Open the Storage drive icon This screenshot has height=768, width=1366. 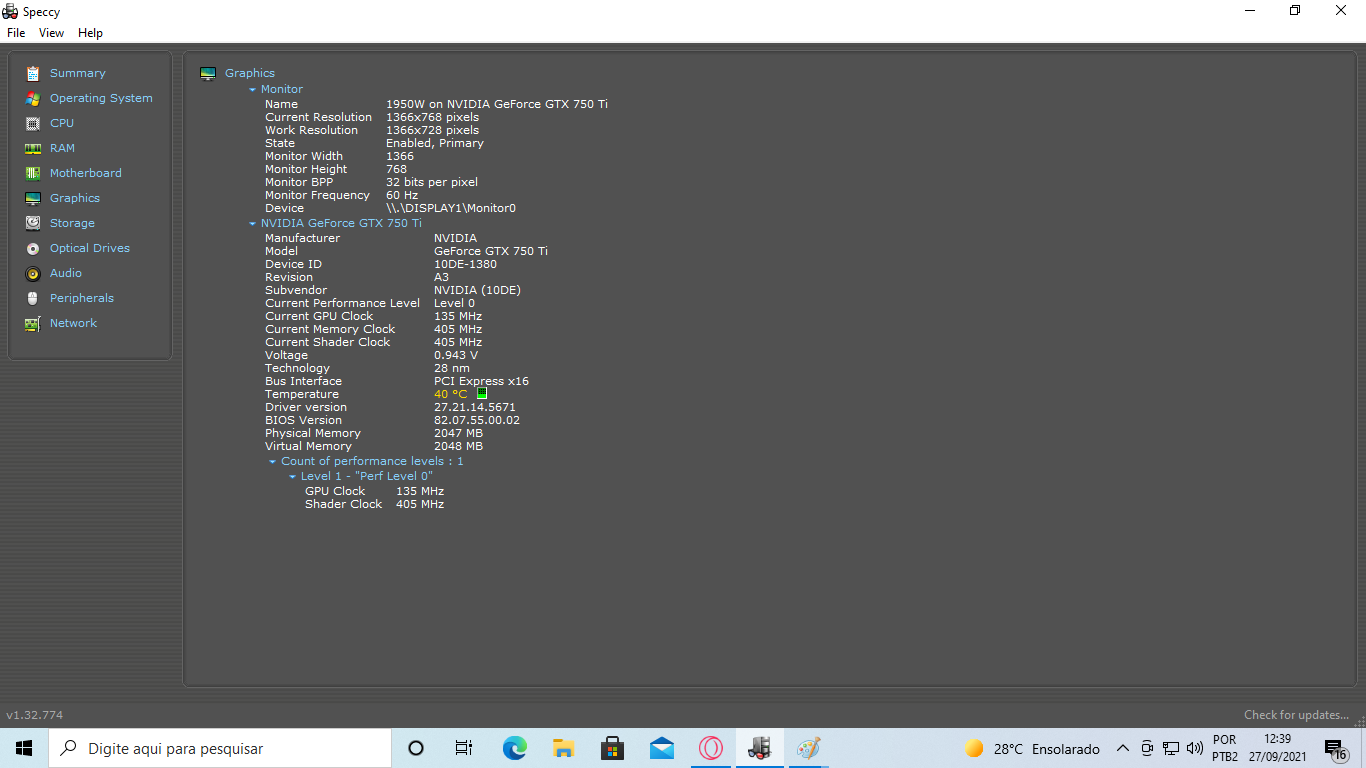[33, 223]
